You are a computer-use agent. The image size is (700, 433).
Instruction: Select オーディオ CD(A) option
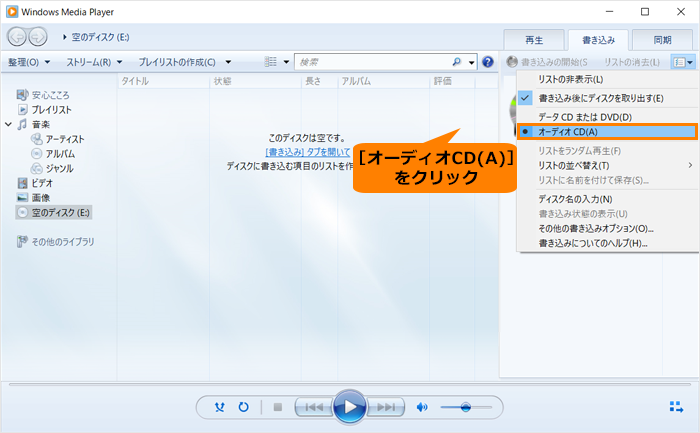pos(607,132)
